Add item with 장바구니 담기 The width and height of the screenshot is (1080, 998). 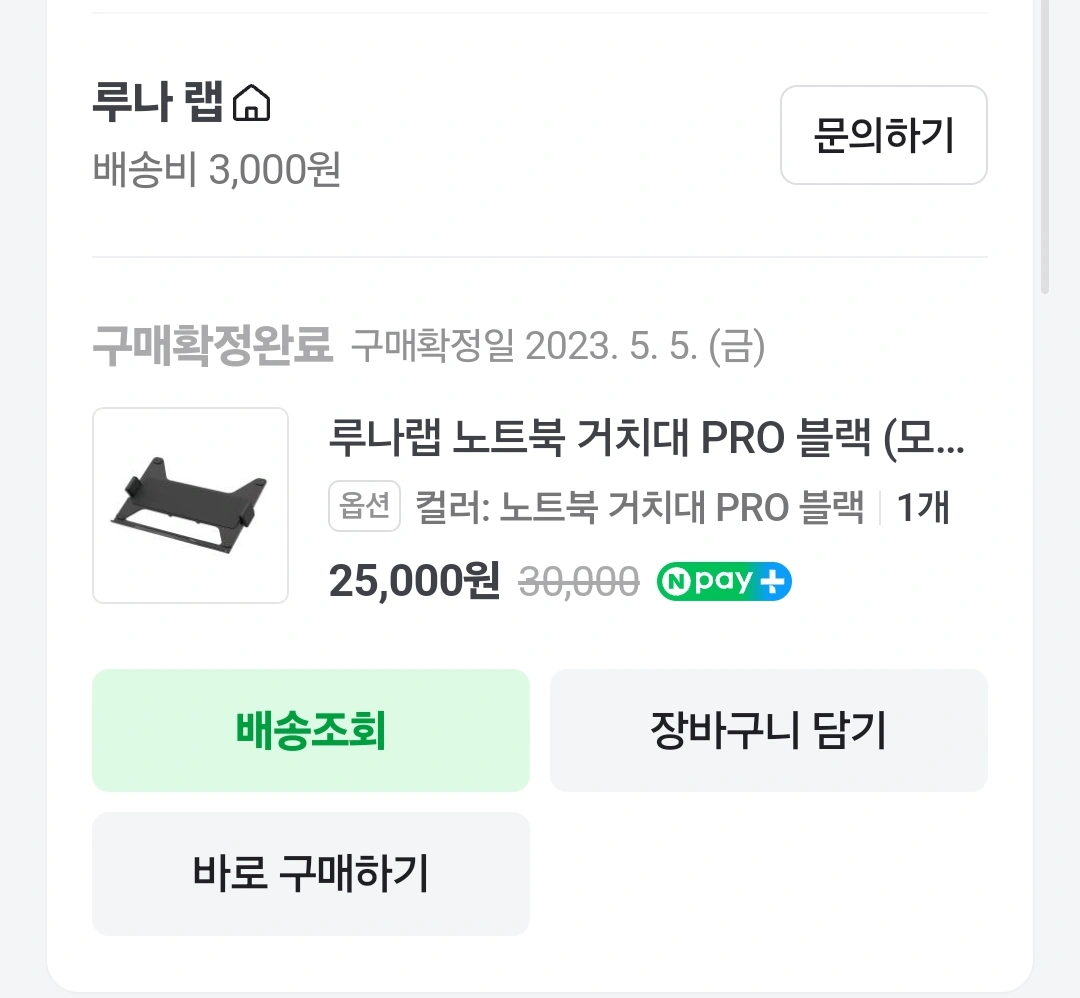(x=769, y=730)
